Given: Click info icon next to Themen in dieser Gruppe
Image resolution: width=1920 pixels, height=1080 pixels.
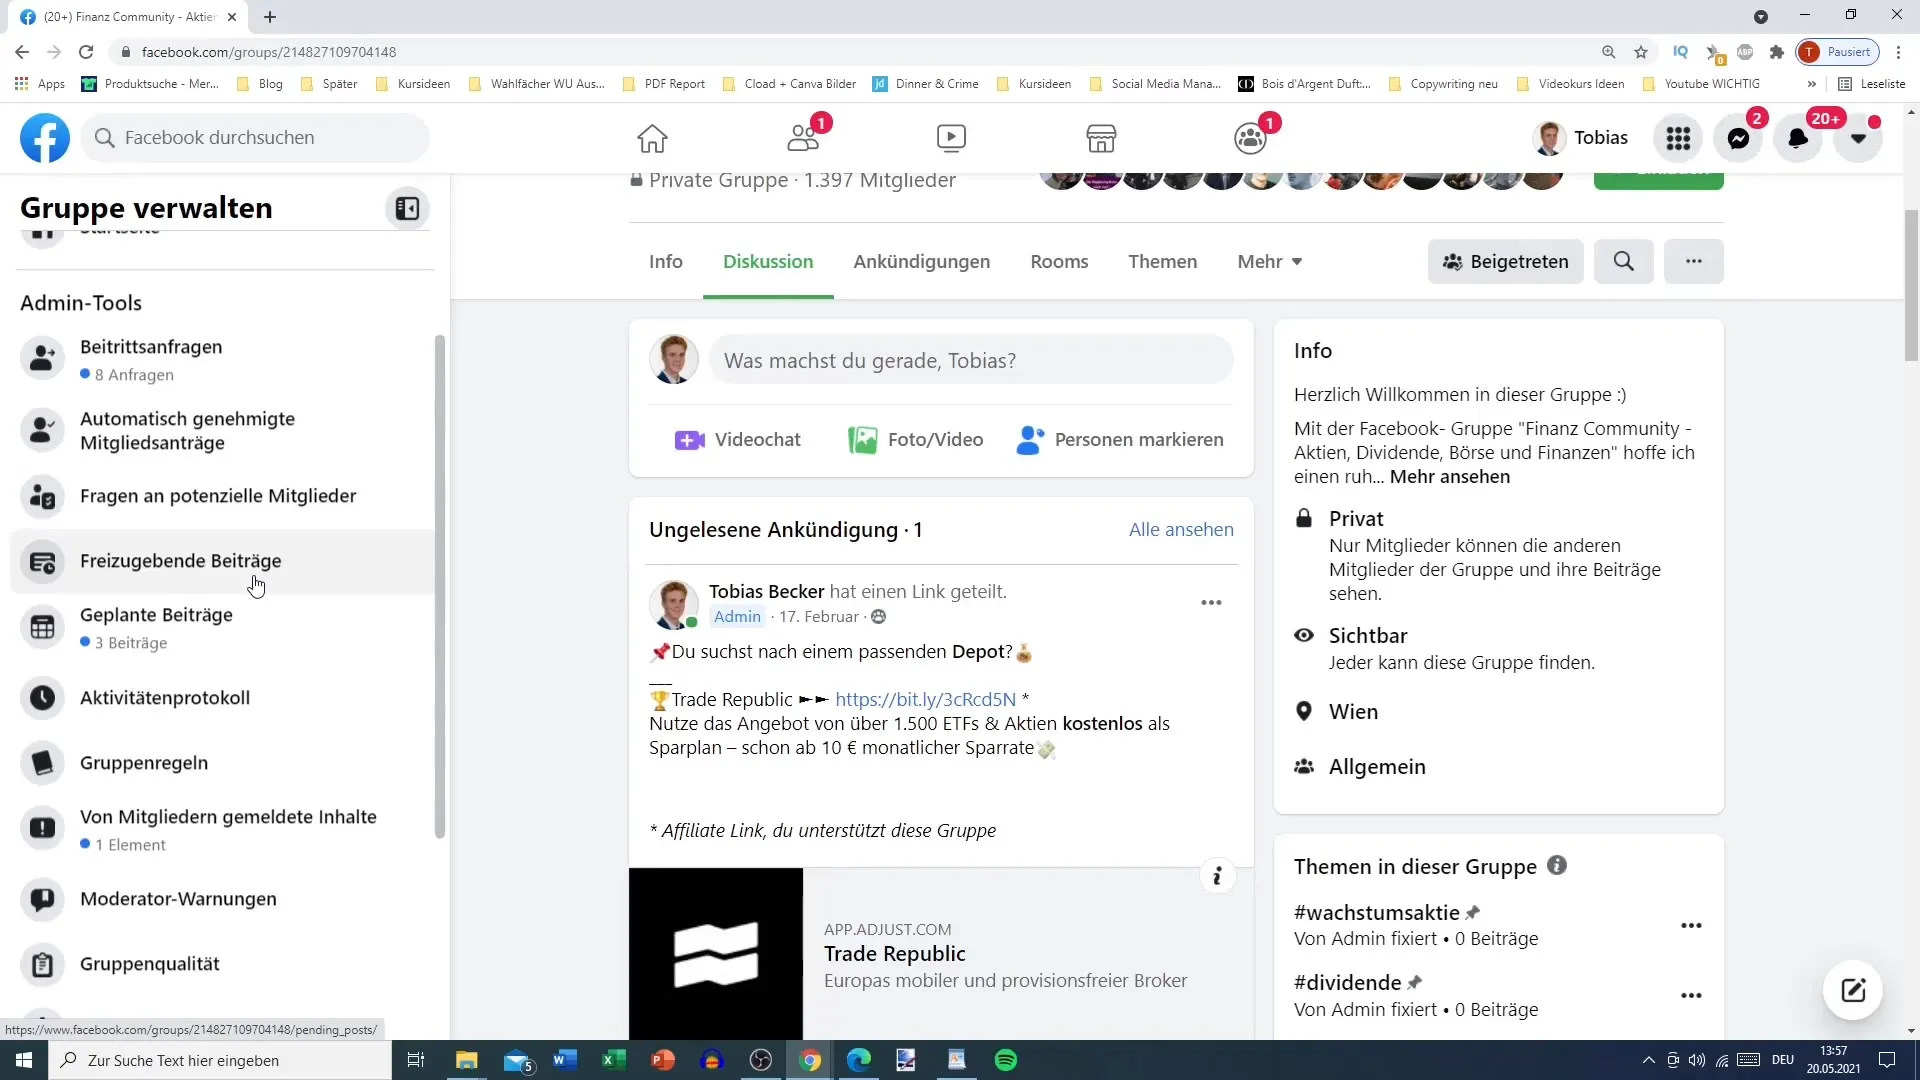Looking at the screenshot, I should [x=1557, y=865].
